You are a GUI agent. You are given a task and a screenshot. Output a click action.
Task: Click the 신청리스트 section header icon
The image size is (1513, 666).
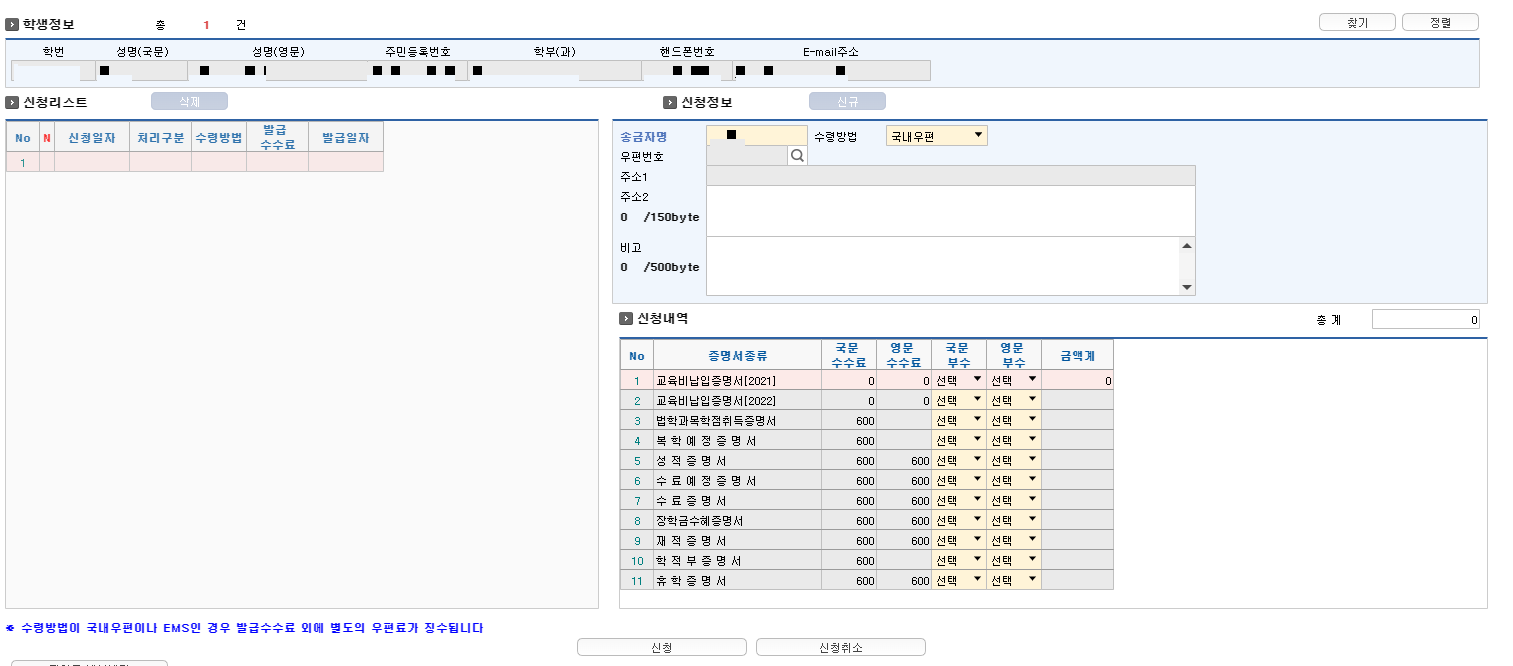pos(11,100)
